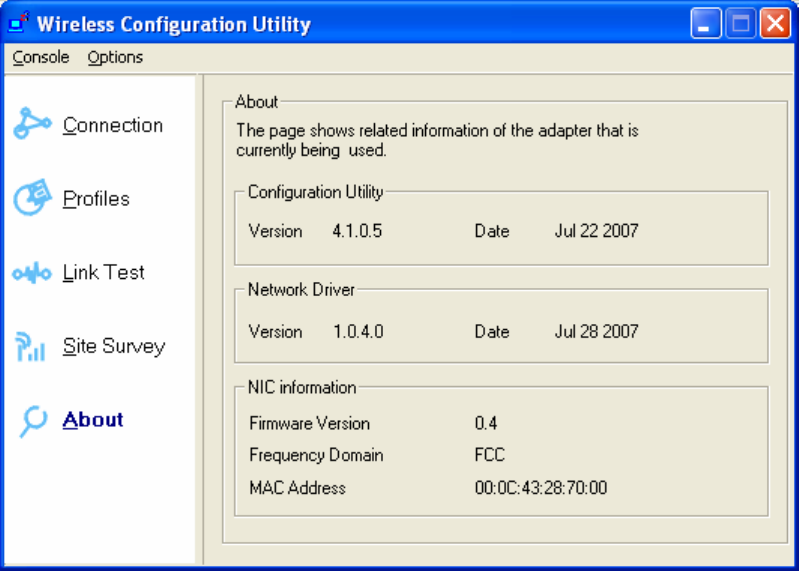This screenshot has width=799, height=571.
Task: Click the Wireless Configuration Utility title text
Action: (x=174, y=24)
